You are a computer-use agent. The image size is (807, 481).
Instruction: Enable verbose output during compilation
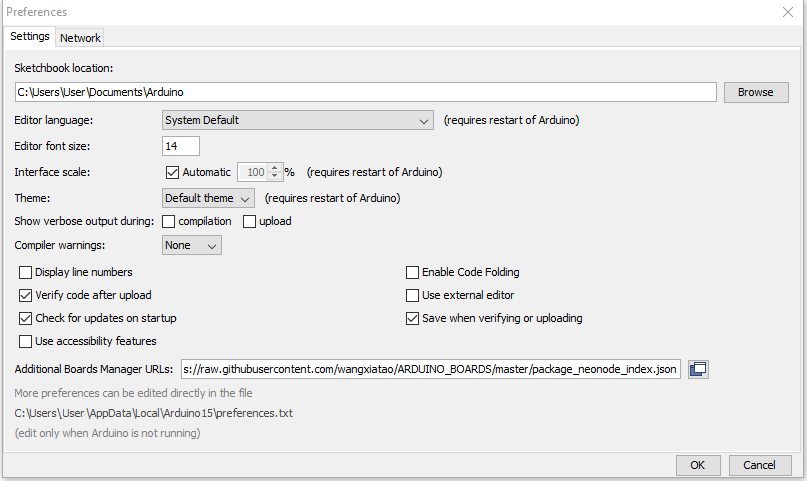[169, 221]
